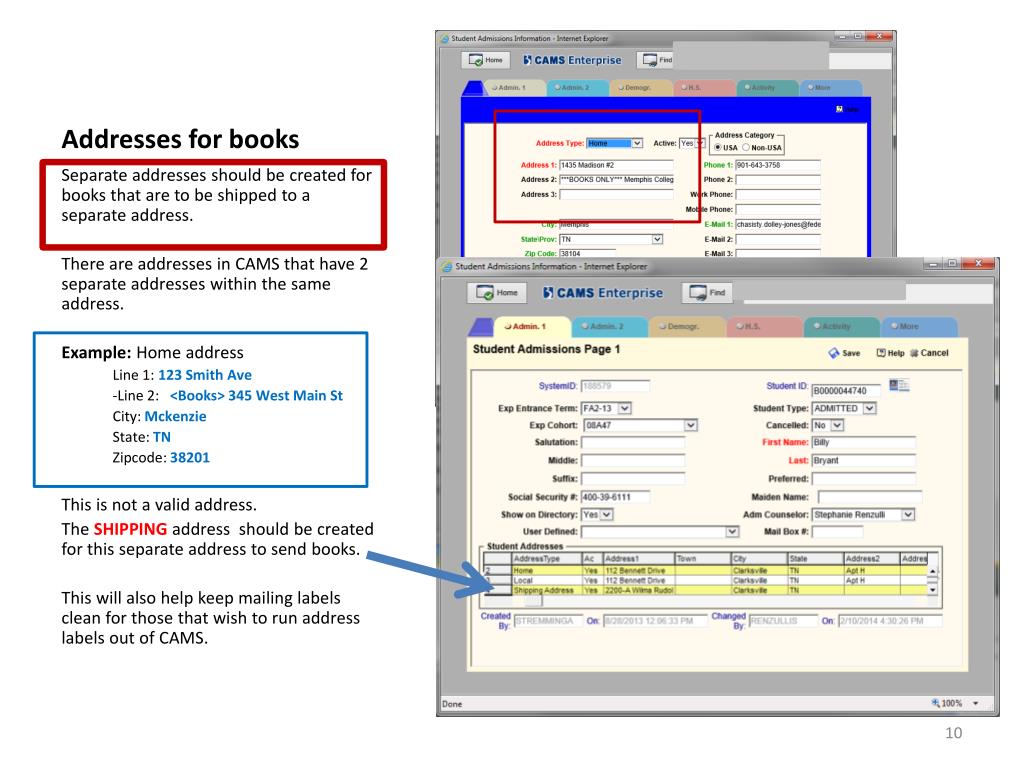This screenshot has width=1024, height=768.
Task: Click Maiden Name input field
Action: 870,497
